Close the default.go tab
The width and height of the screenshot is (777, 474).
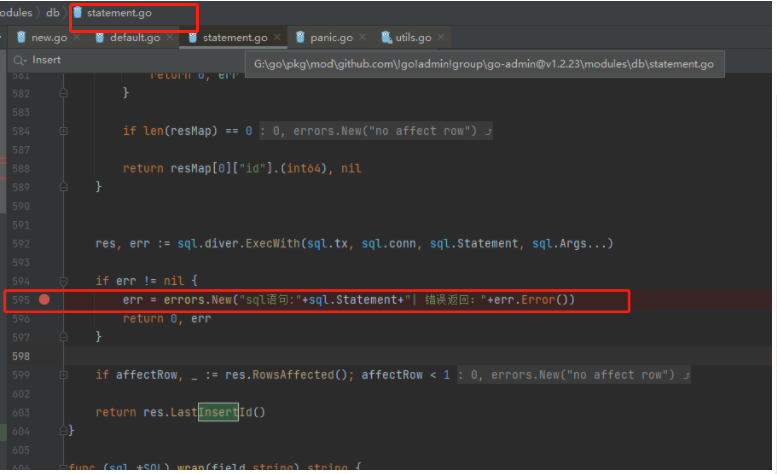(x=170, y=37)
